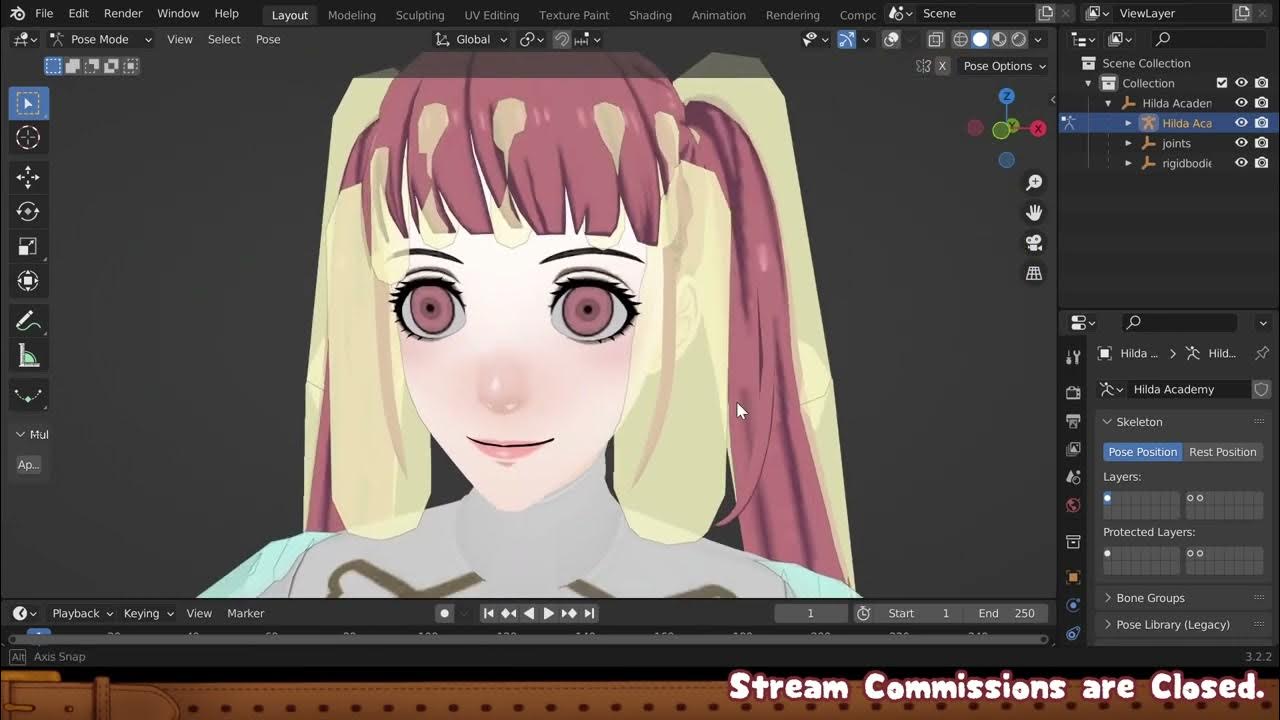This screenshot has height=720, width=1280.
Task: Click the Rest Position button
Action: 1222,452
